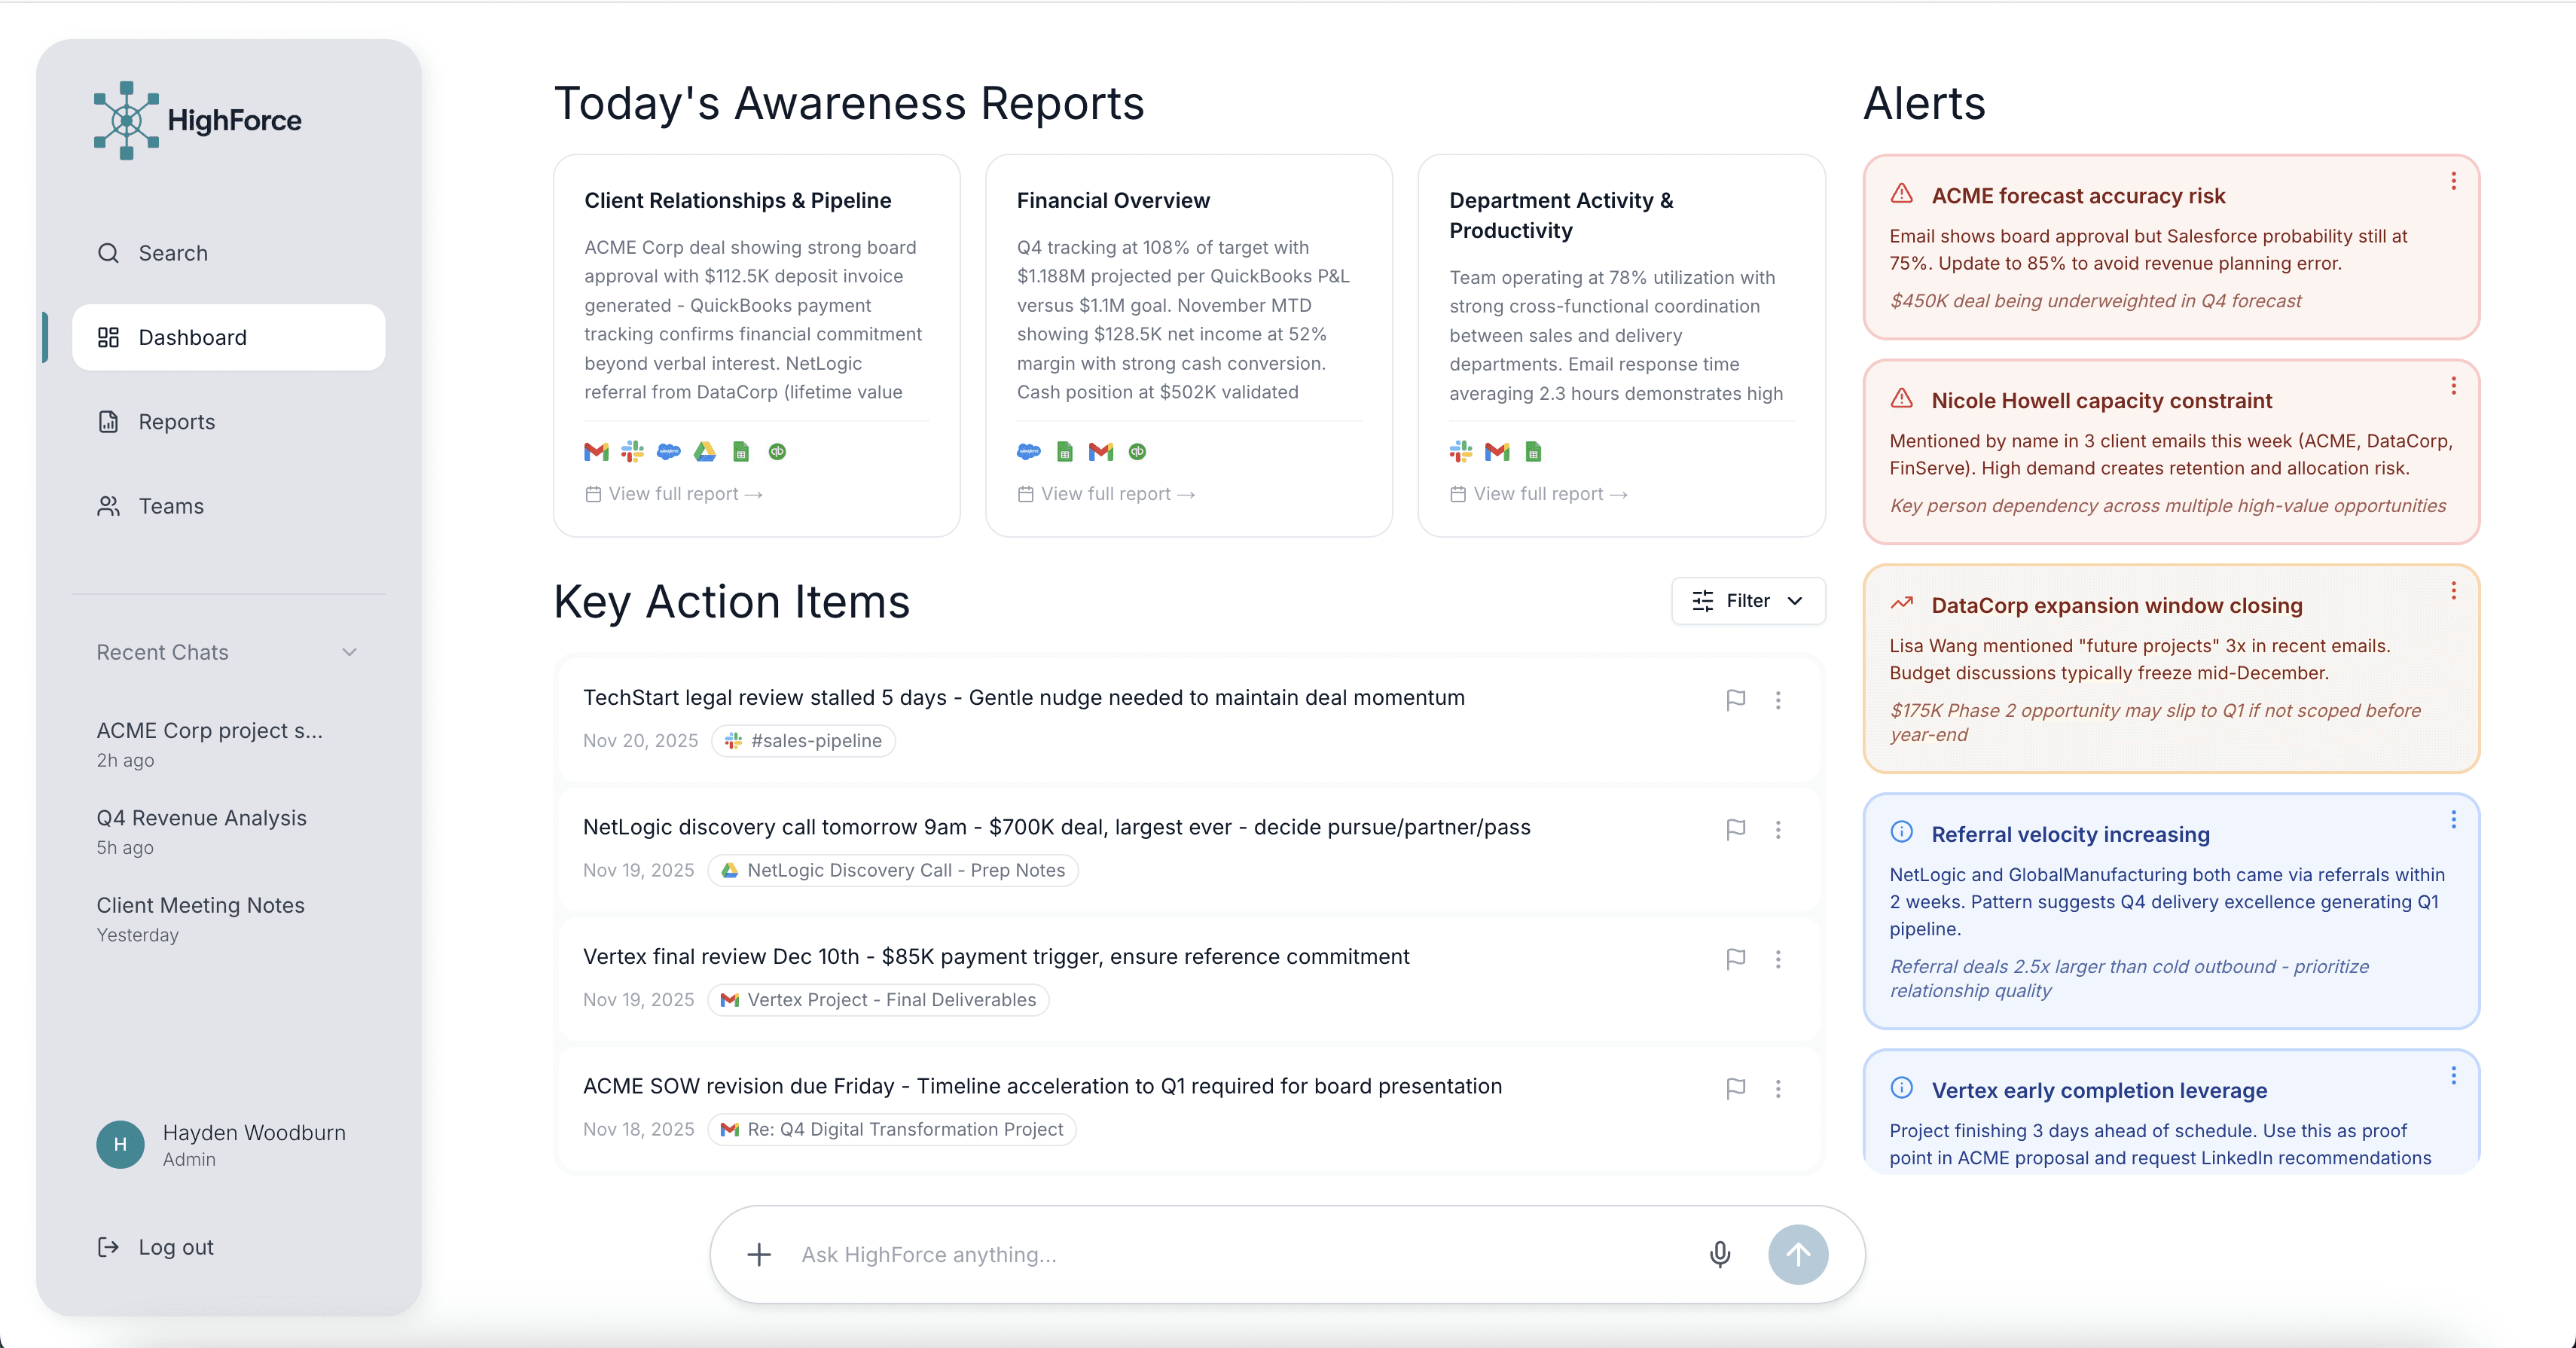Click the plus icon in the Ask HighForce bar
The height and width of the screenshot is (1348, 2576).
coord(759,1254)
